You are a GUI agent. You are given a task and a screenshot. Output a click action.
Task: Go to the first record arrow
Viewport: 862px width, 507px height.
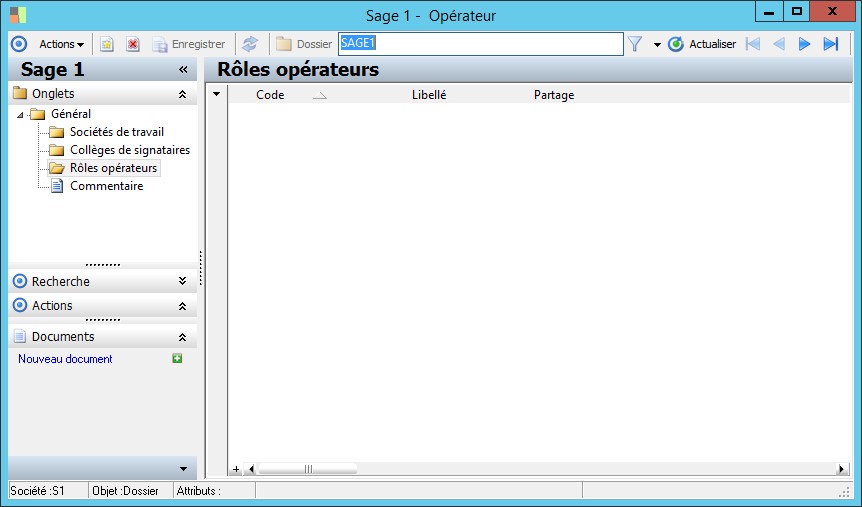click(753, 44)
